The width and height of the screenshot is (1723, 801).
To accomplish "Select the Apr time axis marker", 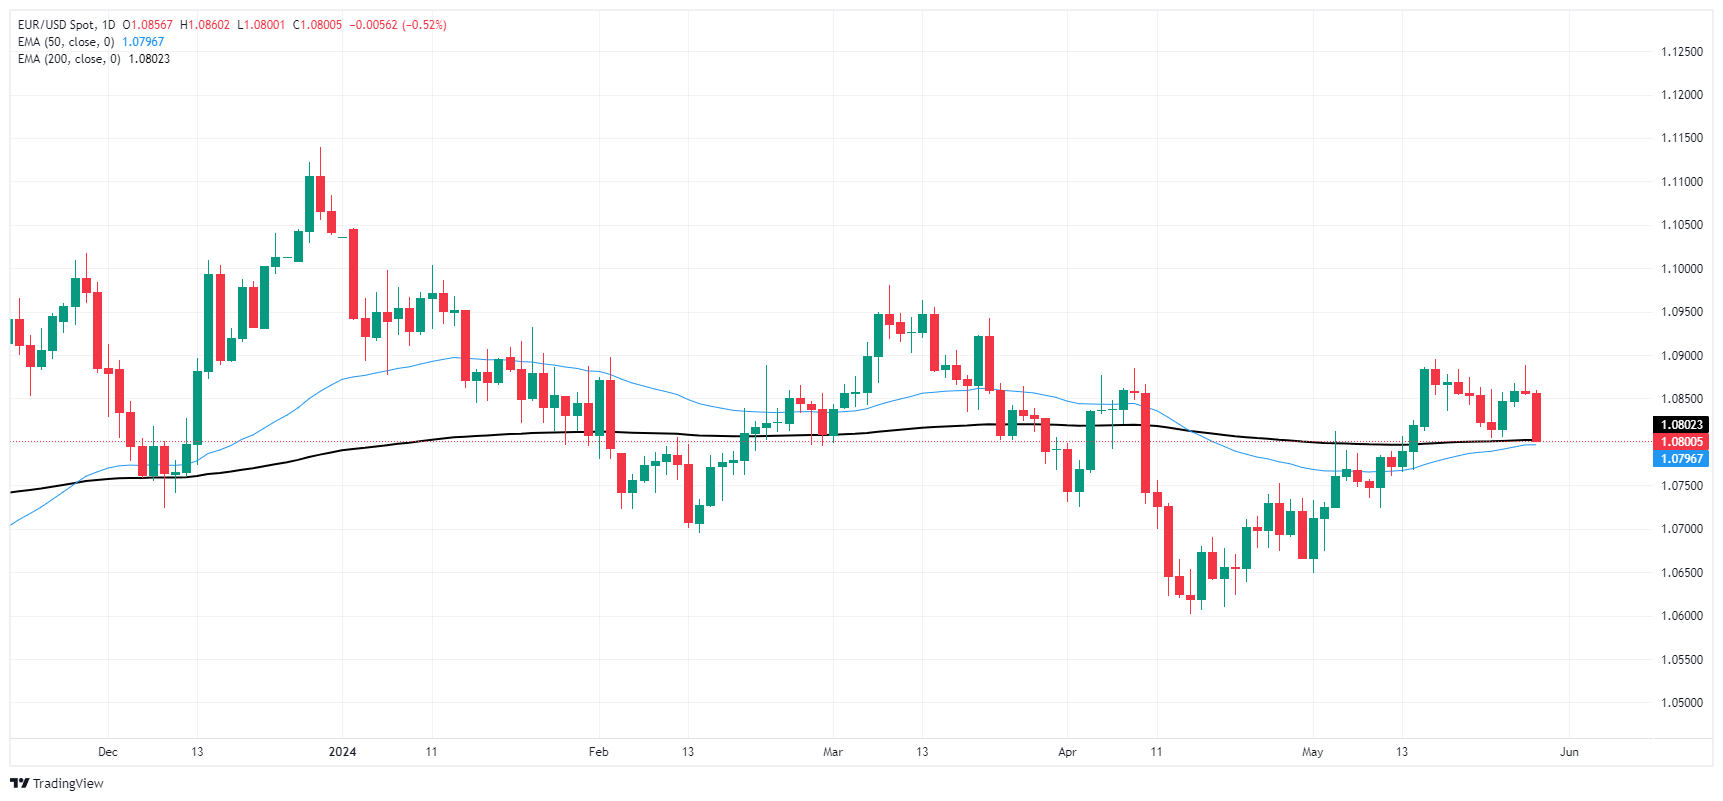I will tap(1067, 752).
